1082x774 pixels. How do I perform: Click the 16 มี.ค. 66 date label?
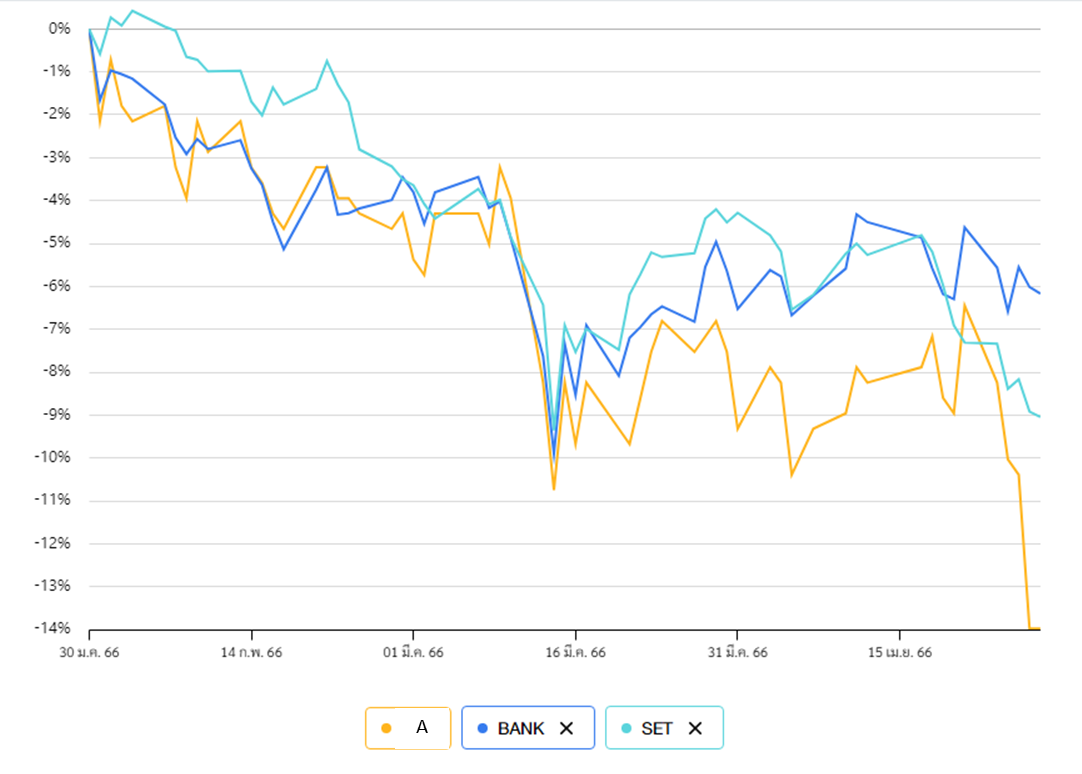(576, 653)
